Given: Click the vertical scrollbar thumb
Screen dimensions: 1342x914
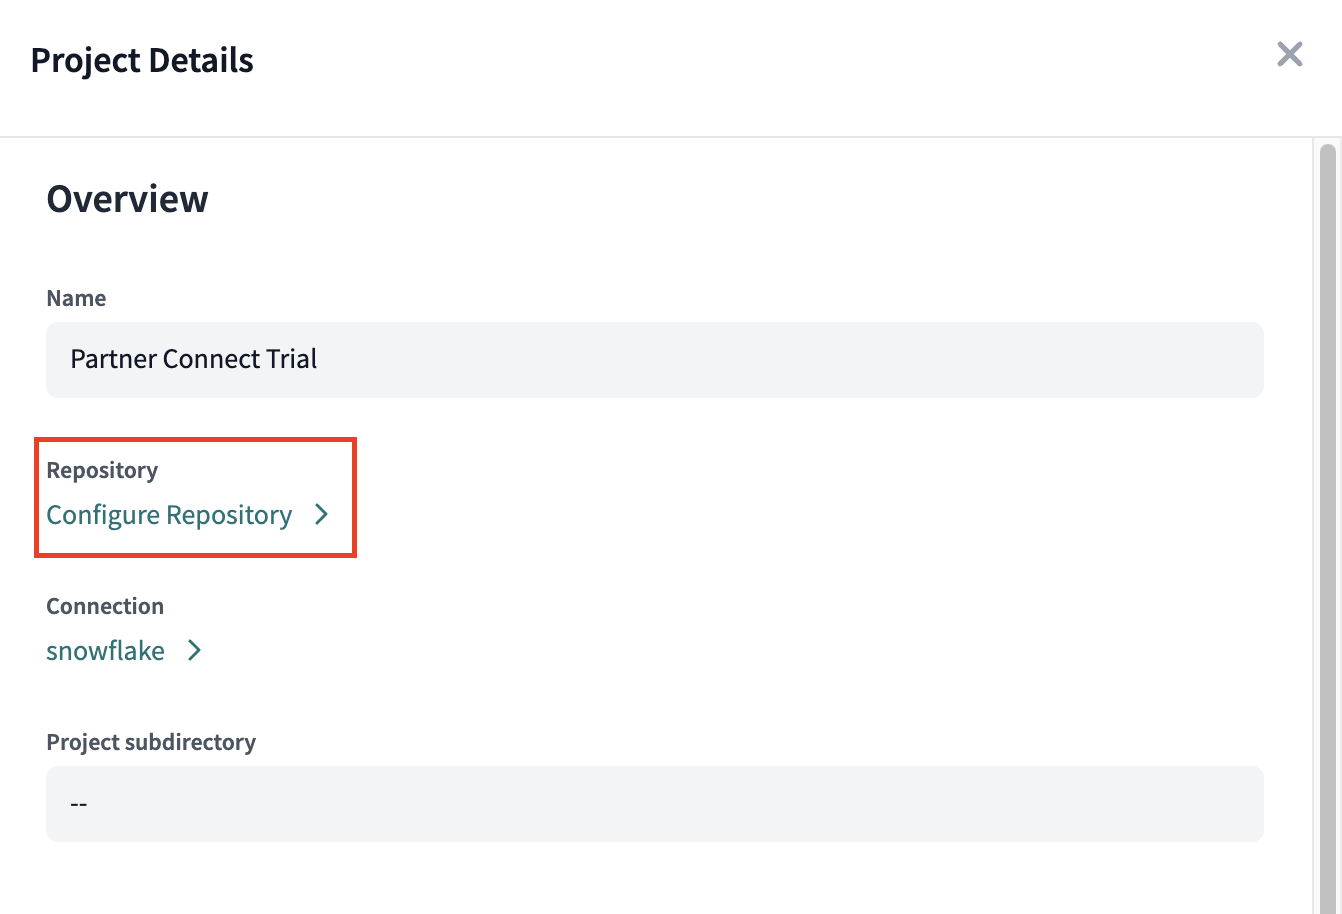Looking at the screenshot, I should point(1328,500).
